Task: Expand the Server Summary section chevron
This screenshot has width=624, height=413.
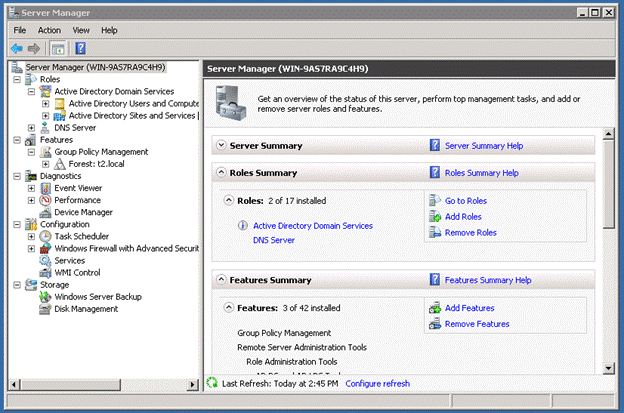Action: [221, 145]
